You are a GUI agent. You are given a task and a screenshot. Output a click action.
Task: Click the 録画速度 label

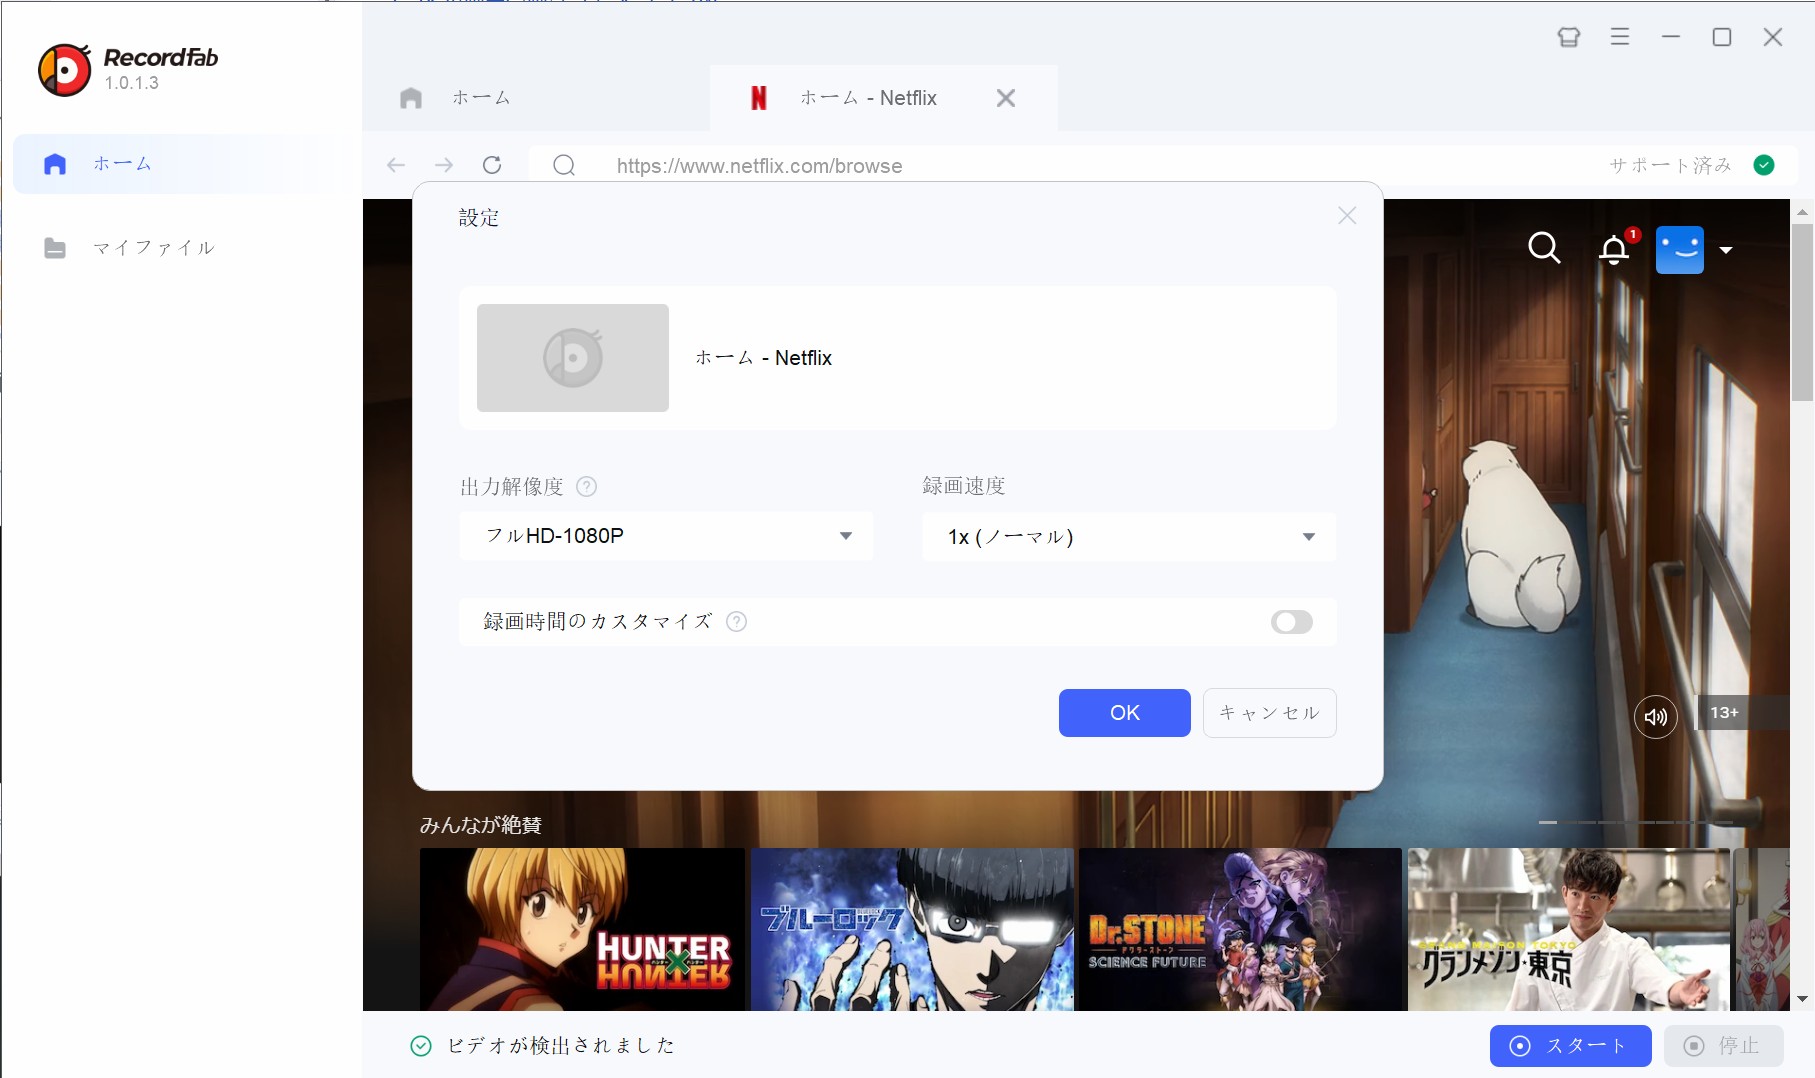[964, 486]
